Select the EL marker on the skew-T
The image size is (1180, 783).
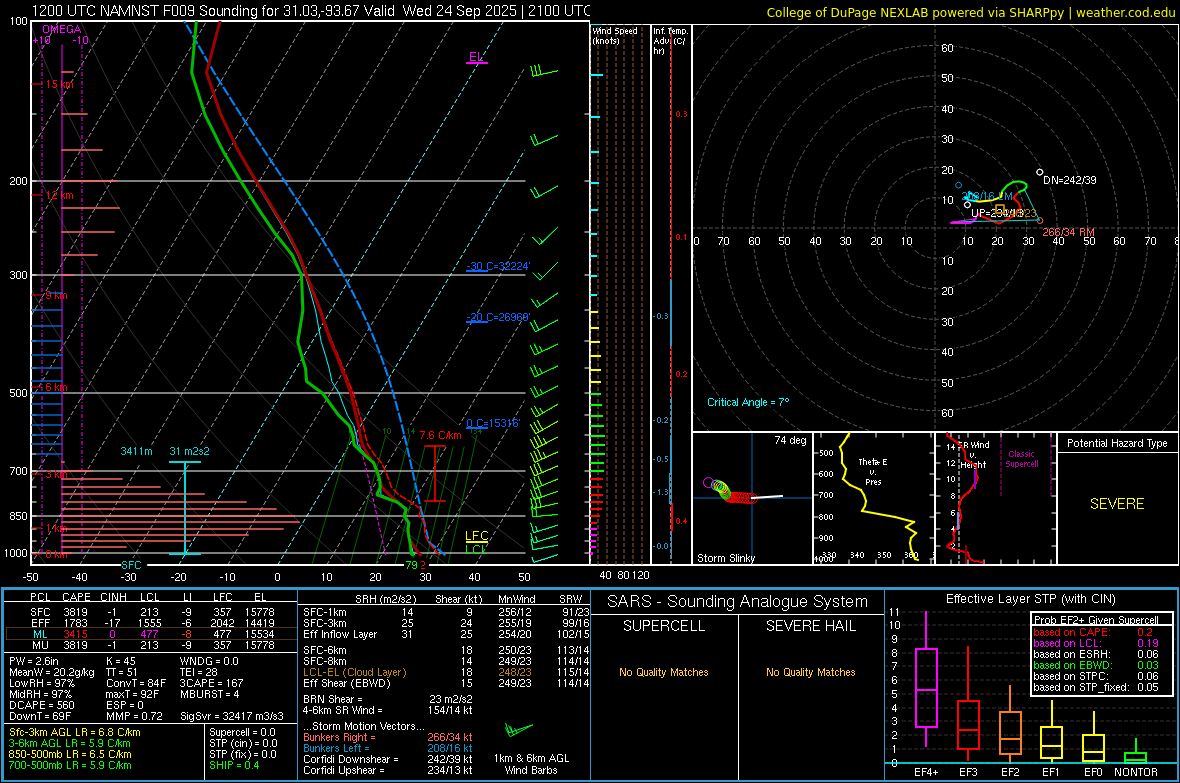pos(476,57)
